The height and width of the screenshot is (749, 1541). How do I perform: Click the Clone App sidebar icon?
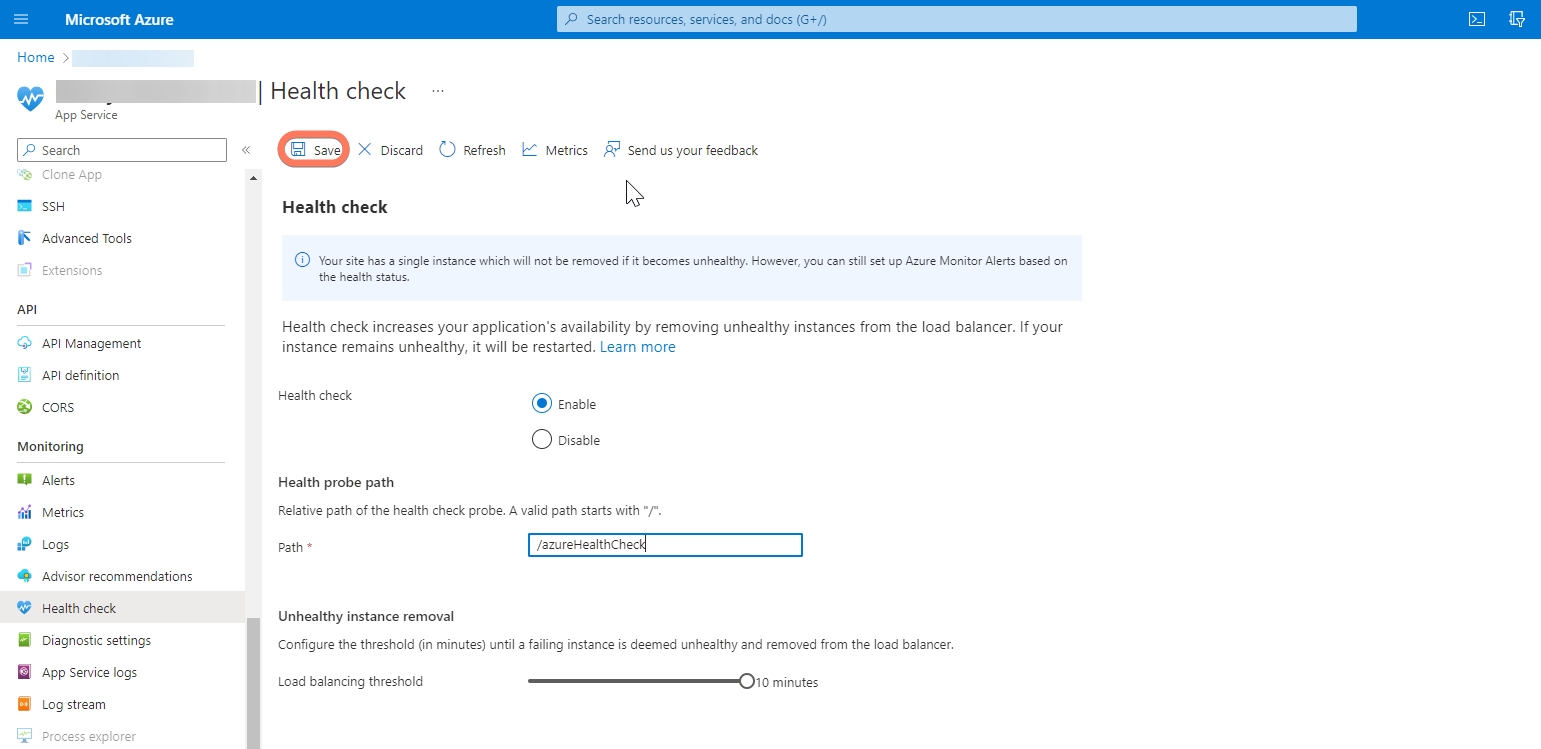click(x=25, y=174)
